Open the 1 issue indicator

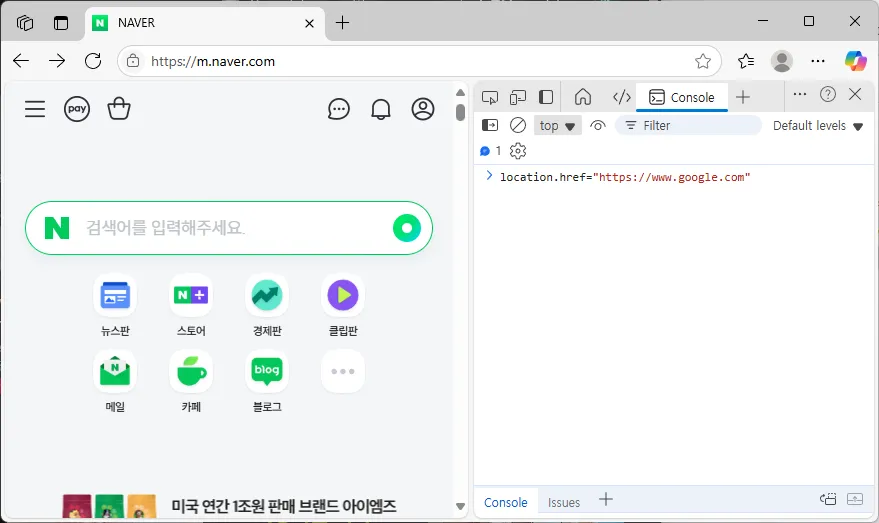coord(491,151)
